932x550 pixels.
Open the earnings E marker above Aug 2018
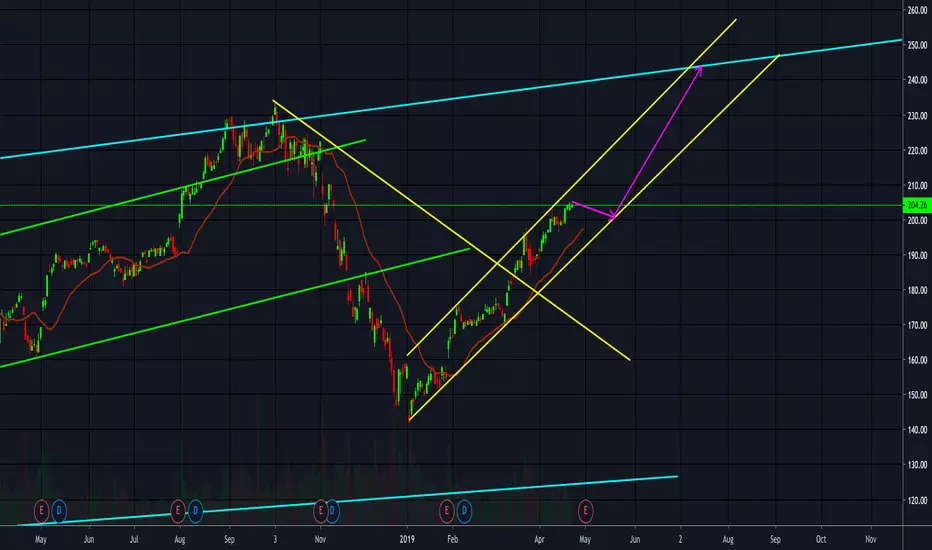pos(178,511)
